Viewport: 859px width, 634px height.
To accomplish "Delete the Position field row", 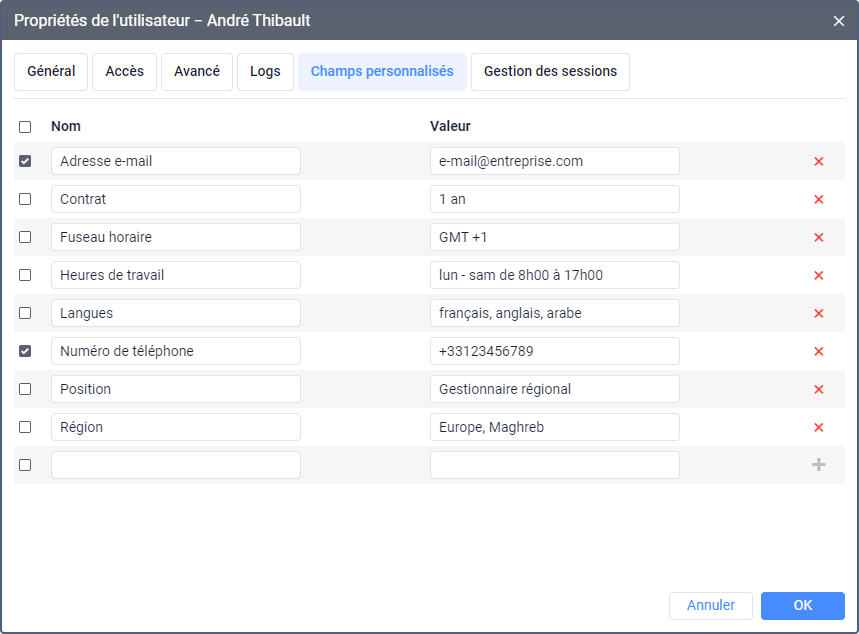I will [x=818, y=389].
